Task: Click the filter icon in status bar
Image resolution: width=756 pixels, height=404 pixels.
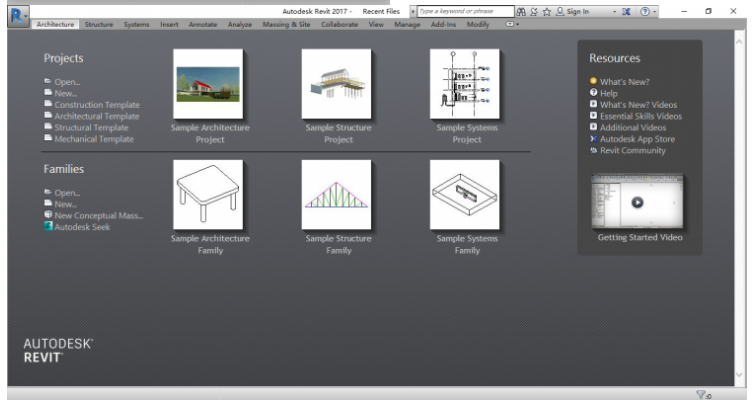Action: [x=703, y=395]
